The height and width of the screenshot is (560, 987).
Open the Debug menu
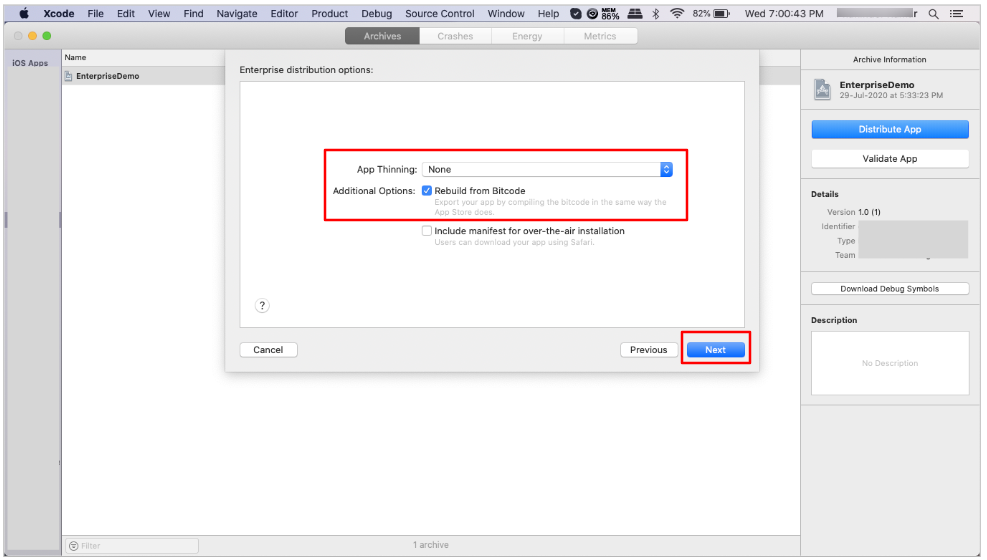(376, 13)
